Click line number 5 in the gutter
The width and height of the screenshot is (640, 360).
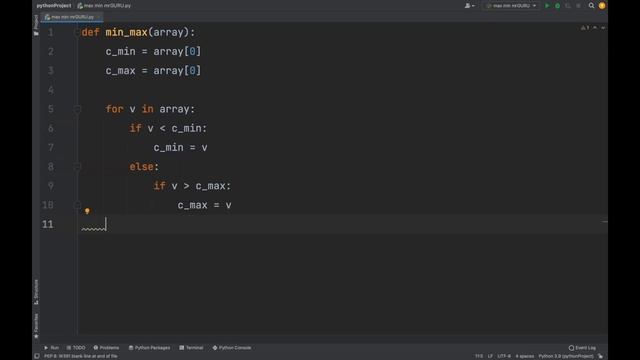tap(51, 109)
